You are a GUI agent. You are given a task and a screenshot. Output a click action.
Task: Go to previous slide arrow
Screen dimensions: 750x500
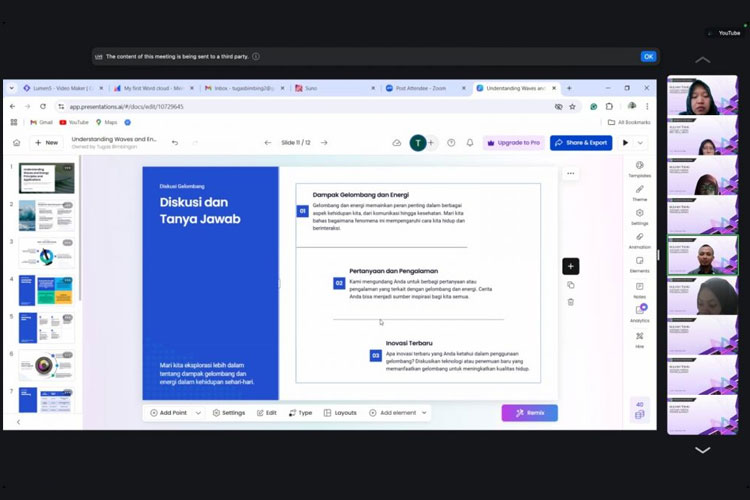(x=268, y=143)
